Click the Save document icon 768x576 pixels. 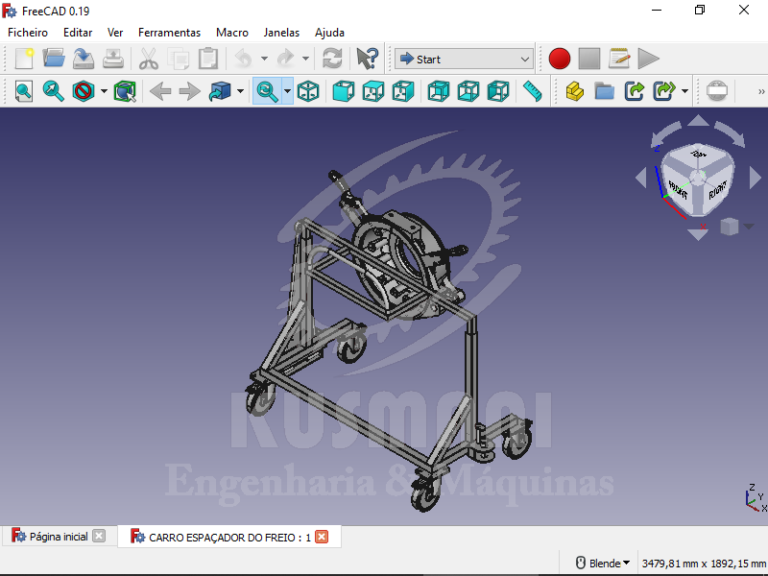(x=83, y=59)
